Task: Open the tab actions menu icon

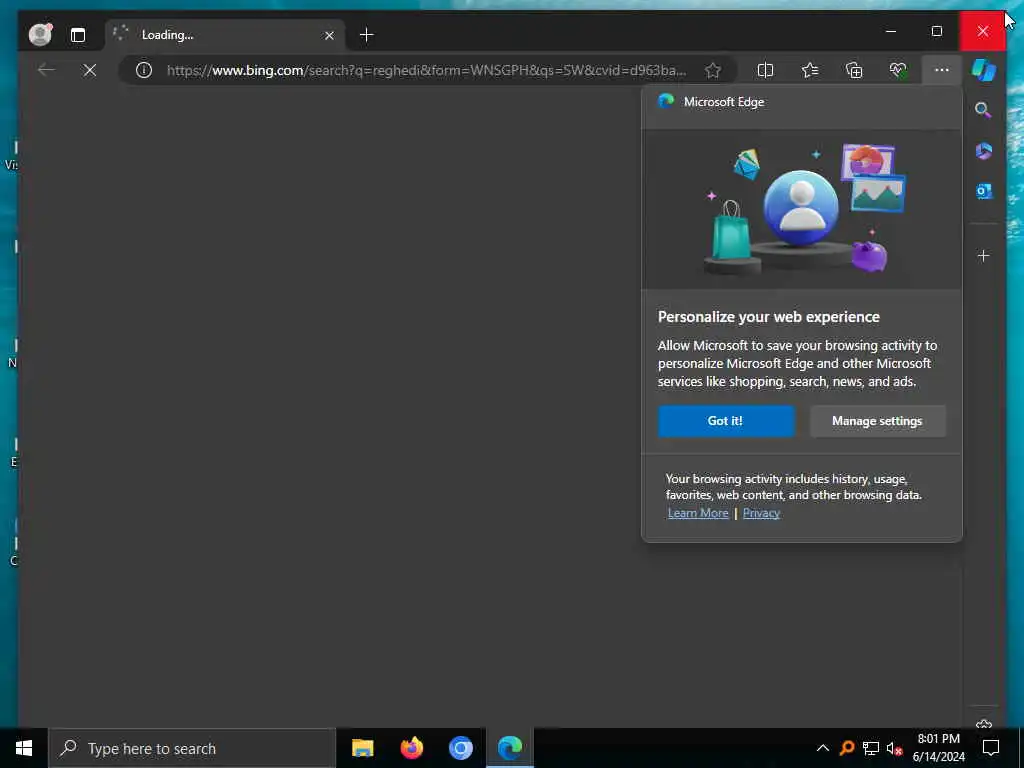Action: tap(78, 35)
